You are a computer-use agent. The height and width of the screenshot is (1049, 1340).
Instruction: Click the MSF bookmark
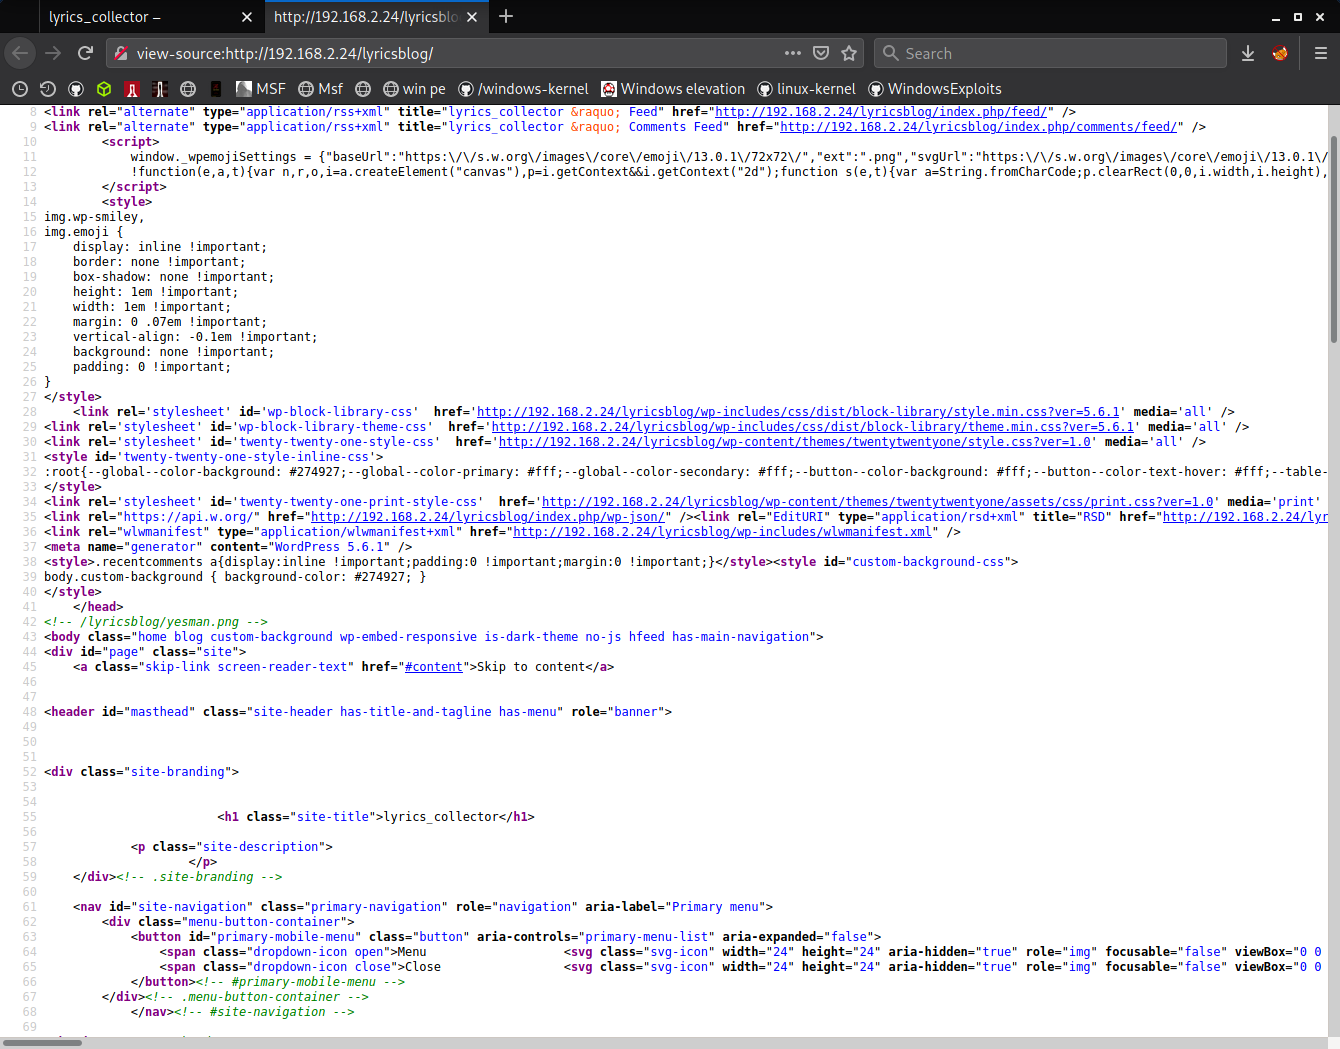click(261, 89)
